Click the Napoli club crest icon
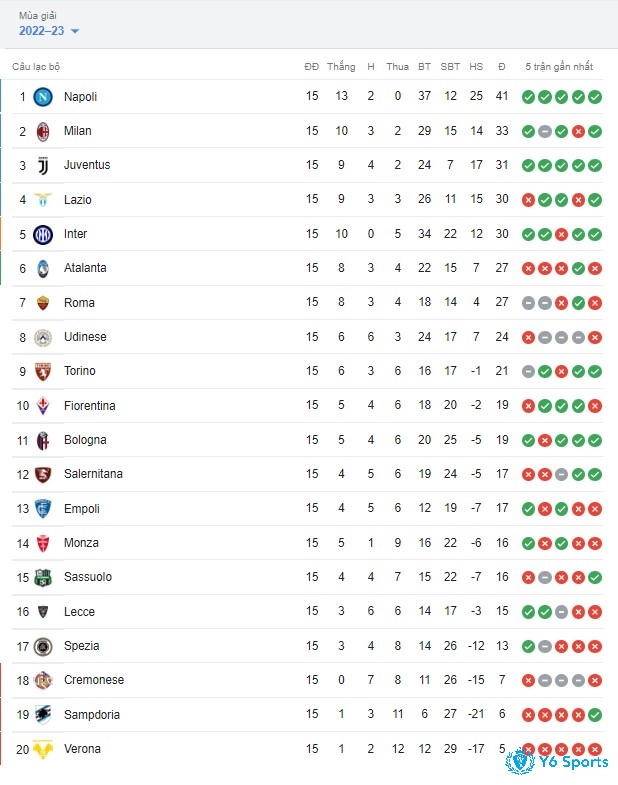The height and width of the screenshot is (785, 618). coord(43,97)
